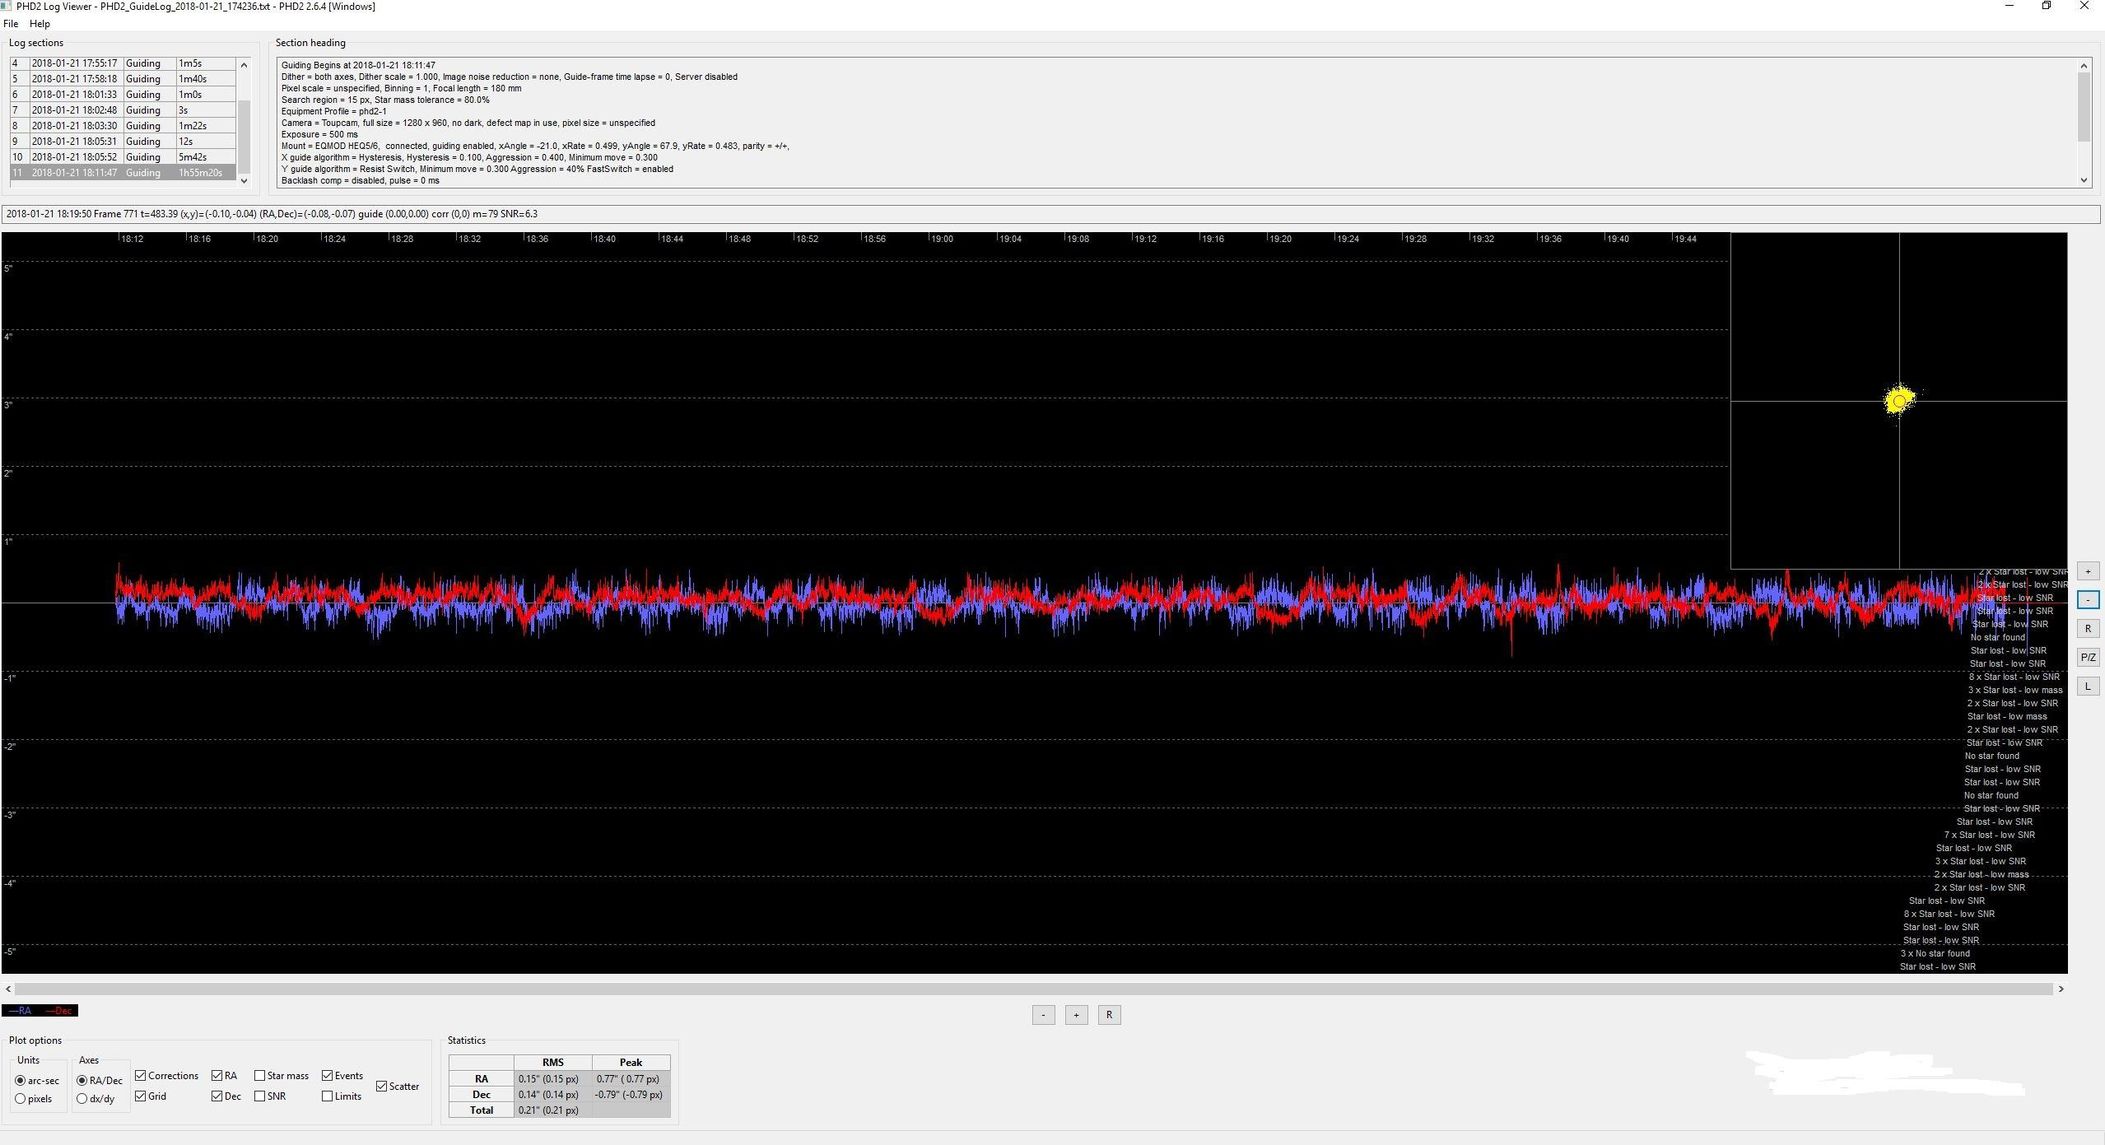
Task: Open the Help menu
Action: (x=40, y=23)
